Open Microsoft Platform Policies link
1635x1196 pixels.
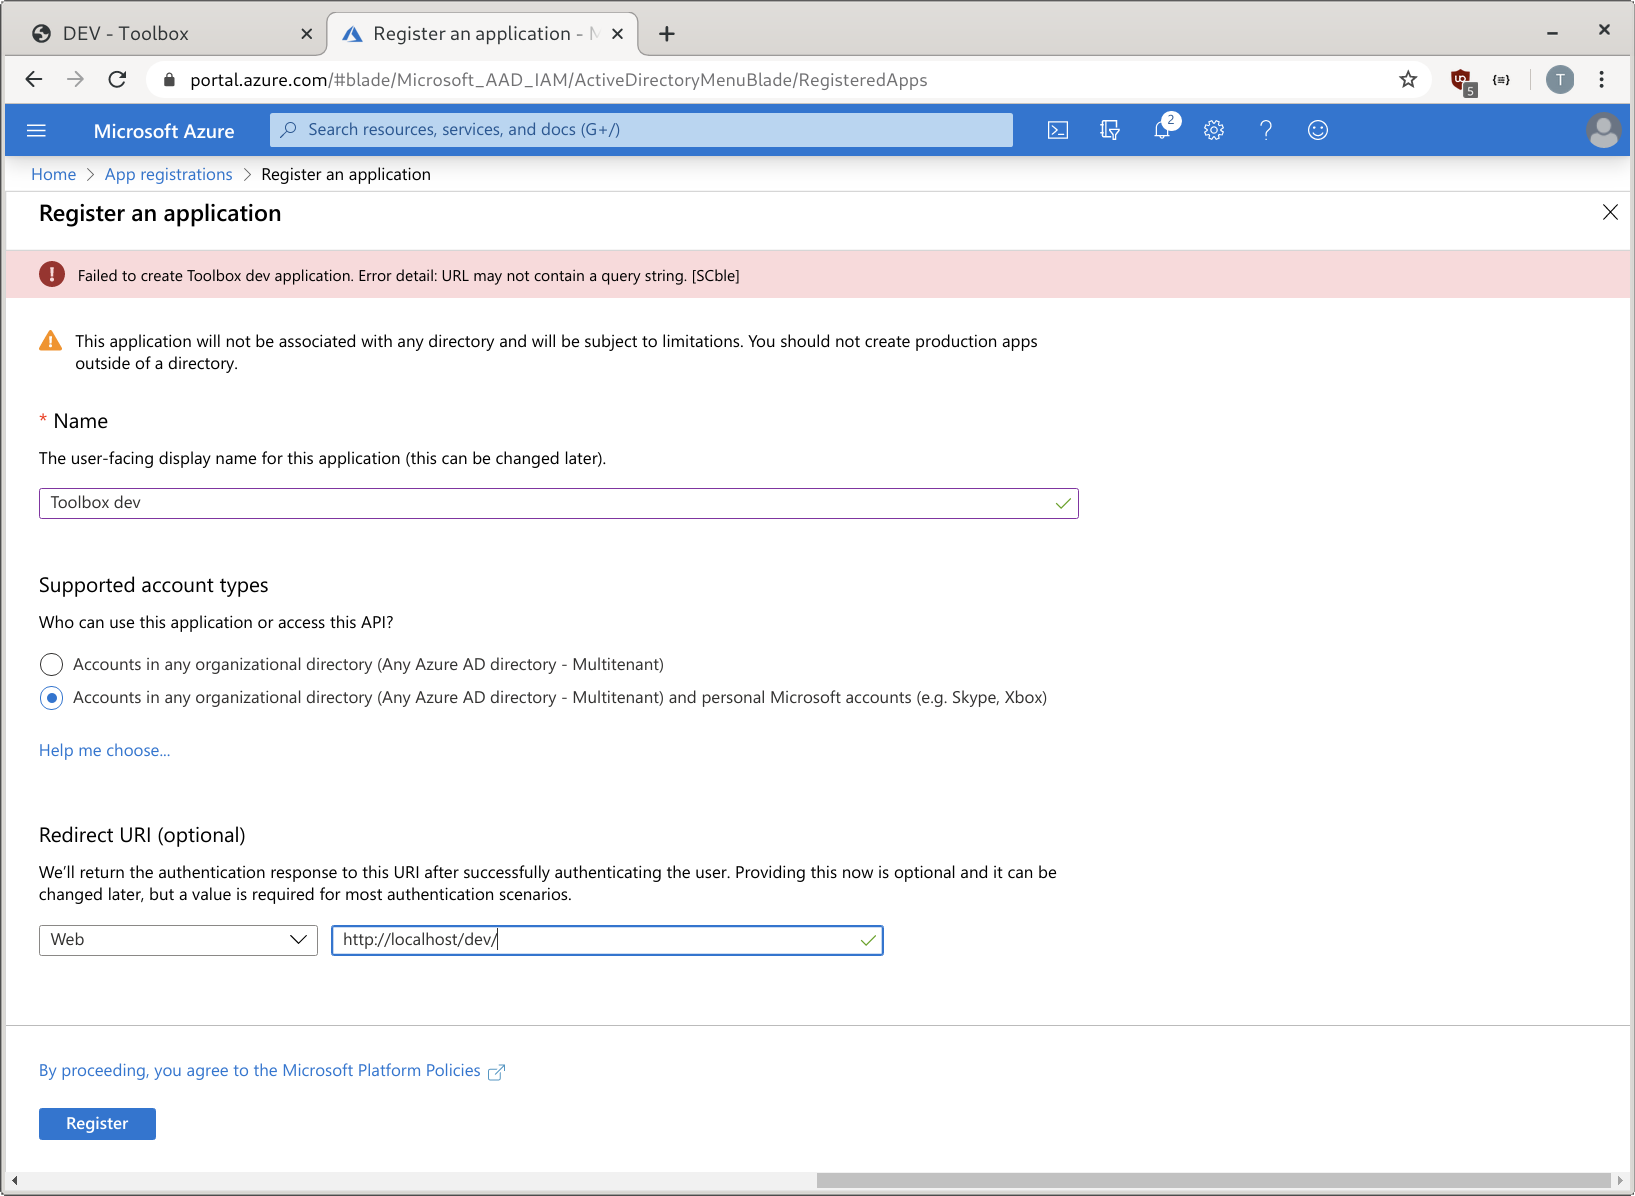pos(272,1070)
